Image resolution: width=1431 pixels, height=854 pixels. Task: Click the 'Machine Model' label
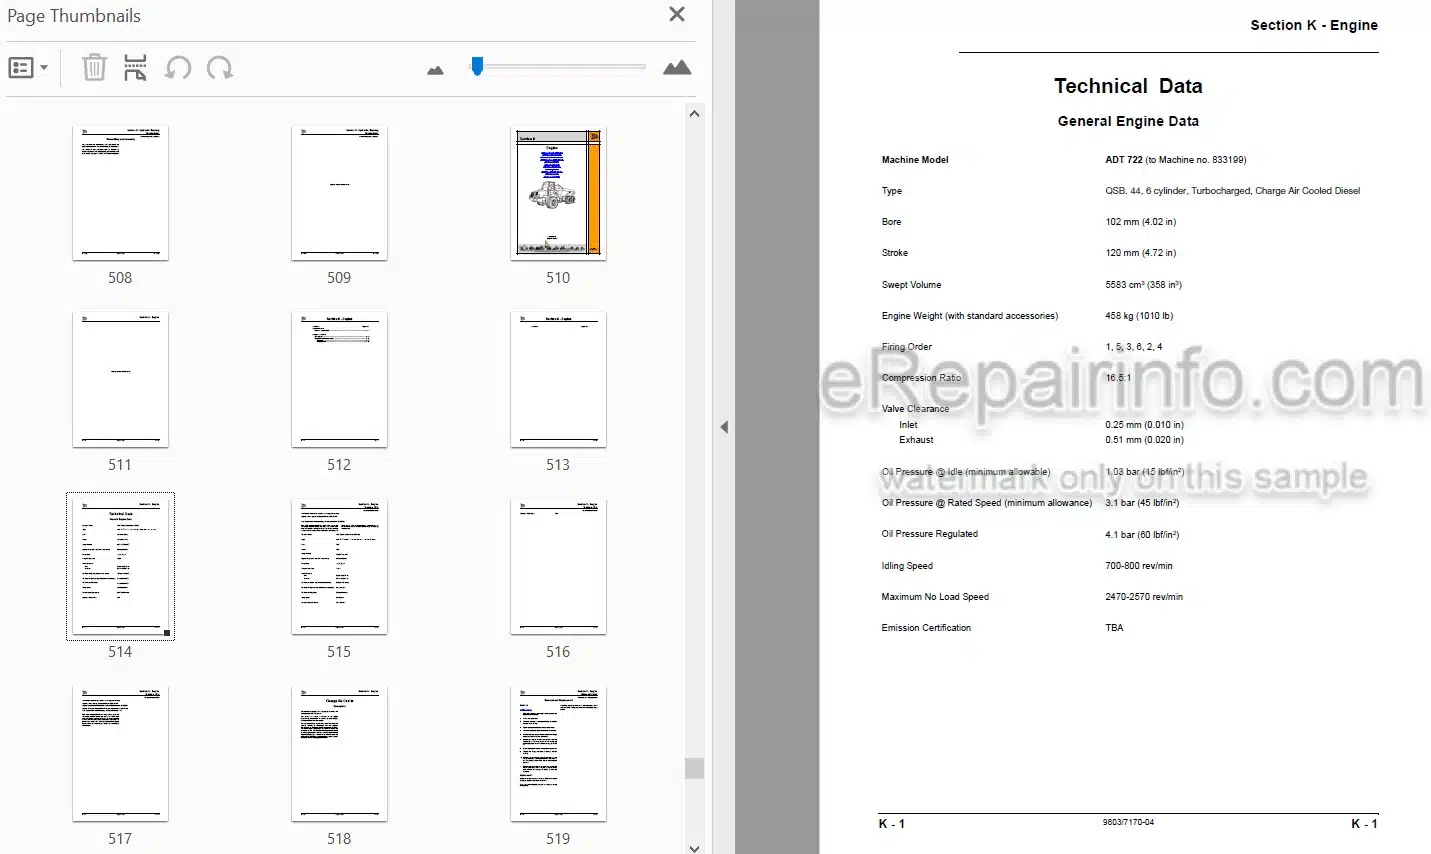point(915,160)
